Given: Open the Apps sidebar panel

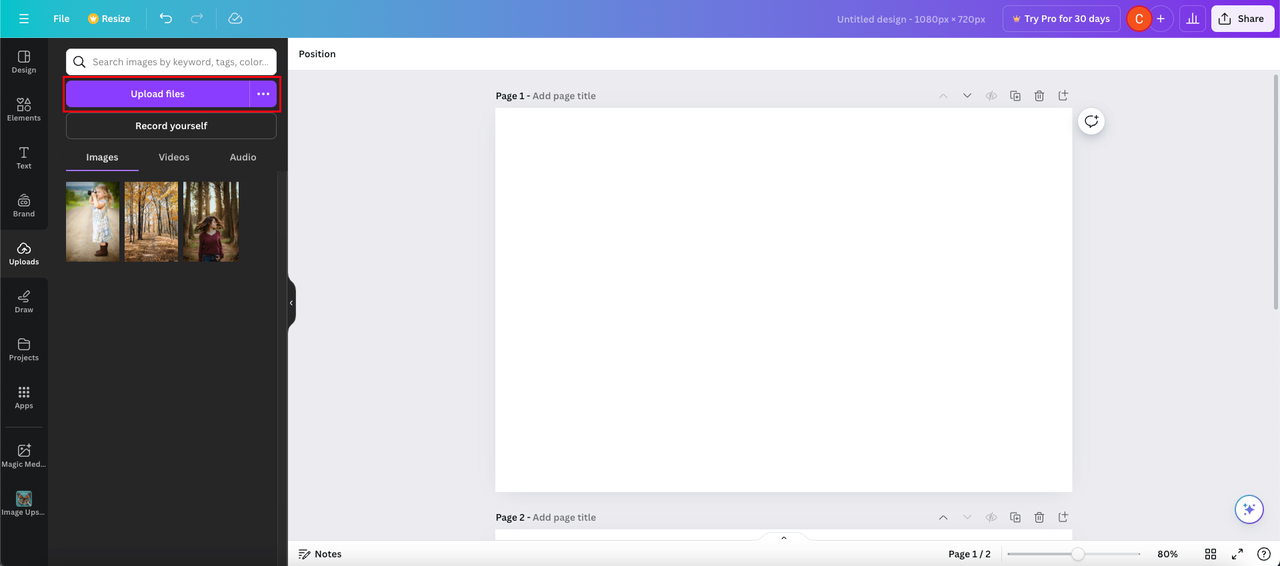Looking at the screenshot, I should 24,398.
